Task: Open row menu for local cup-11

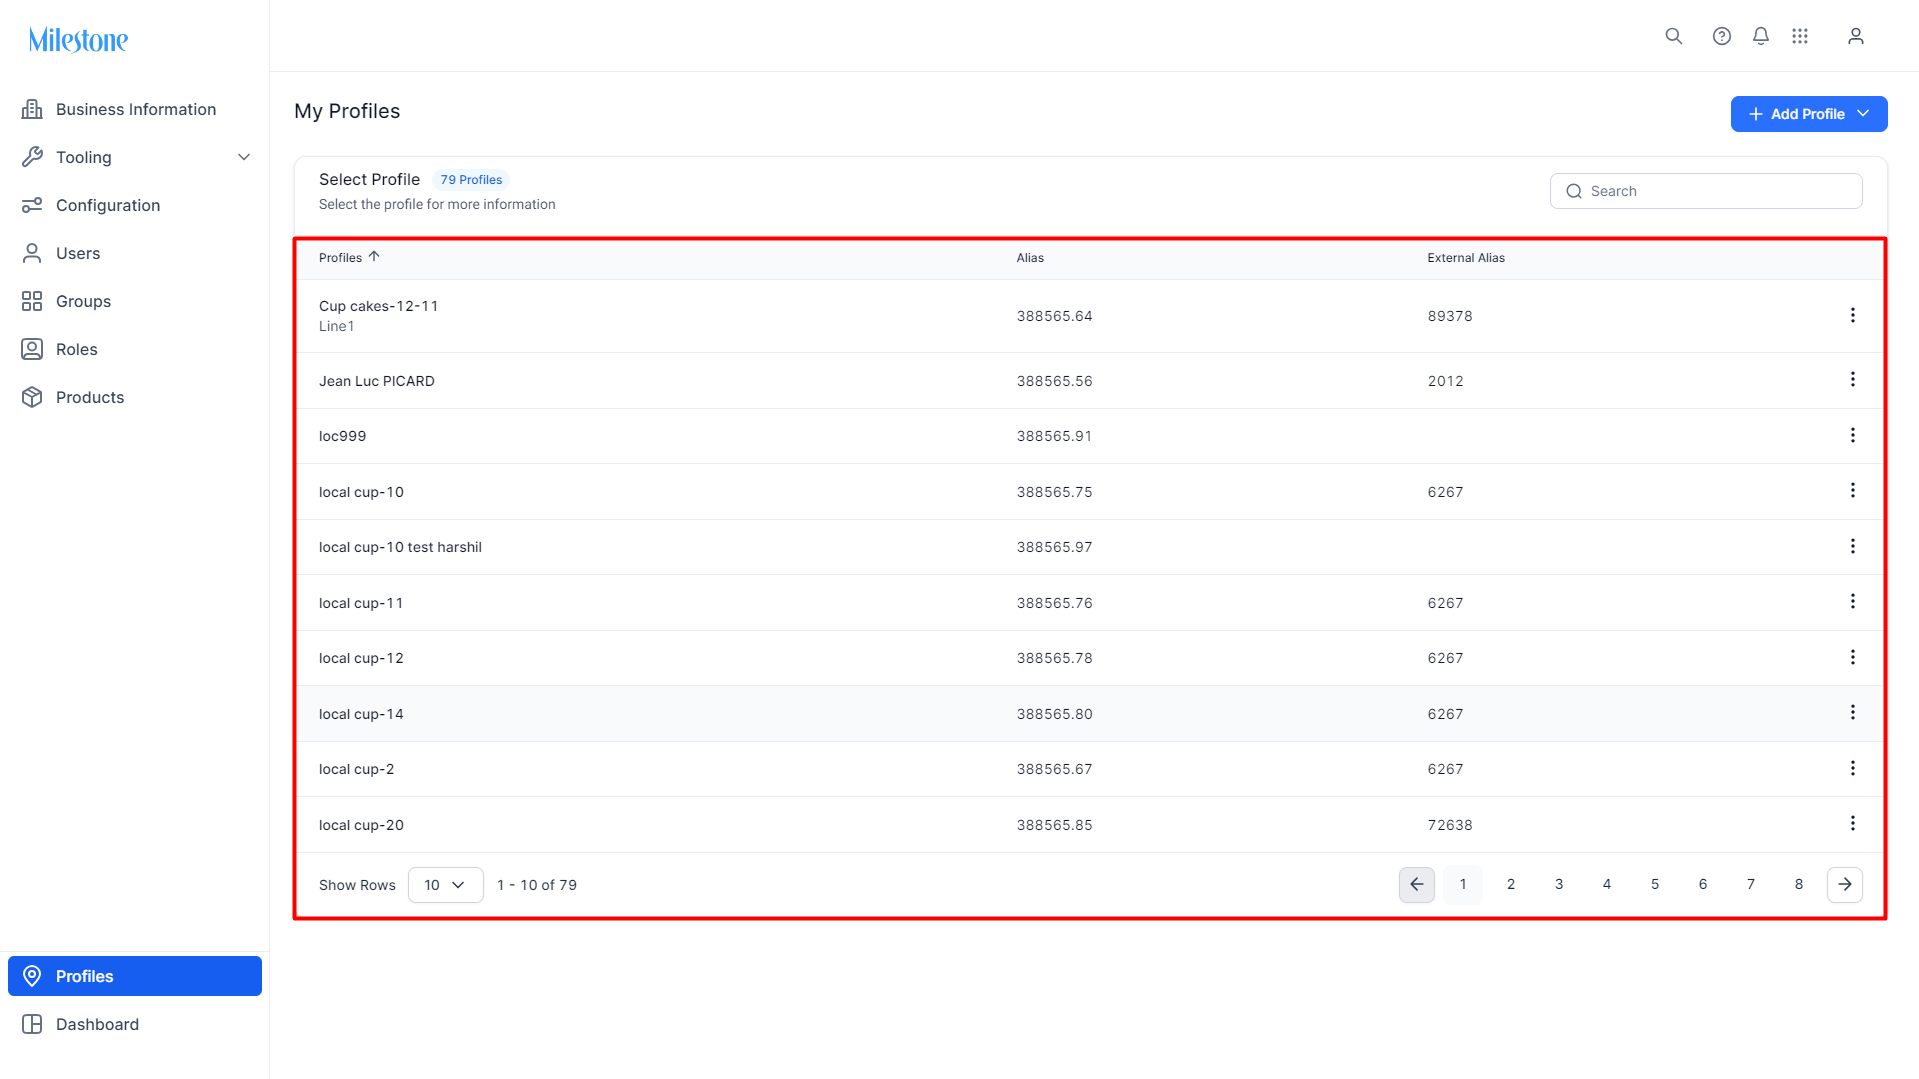Action: (1852, 601)
